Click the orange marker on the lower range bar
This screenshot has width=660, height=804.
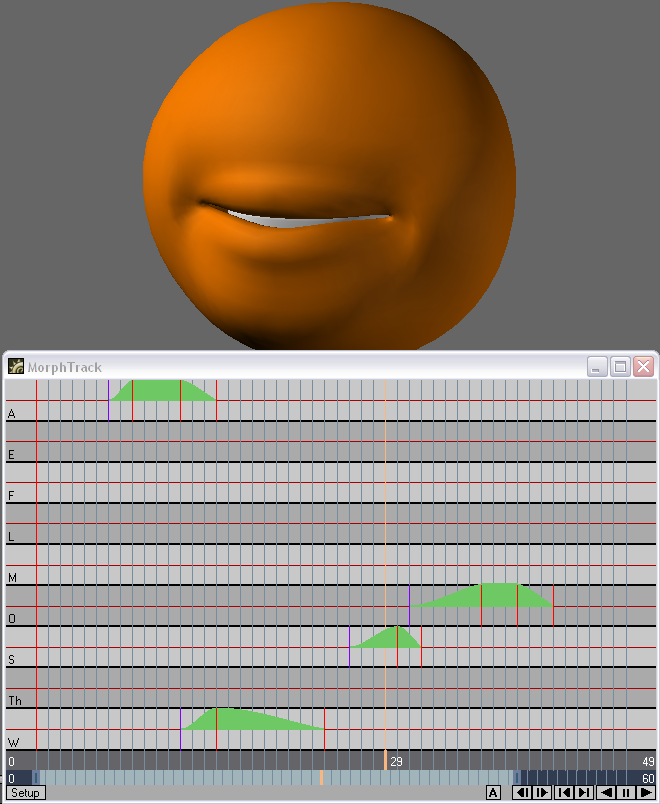(321, 777)
